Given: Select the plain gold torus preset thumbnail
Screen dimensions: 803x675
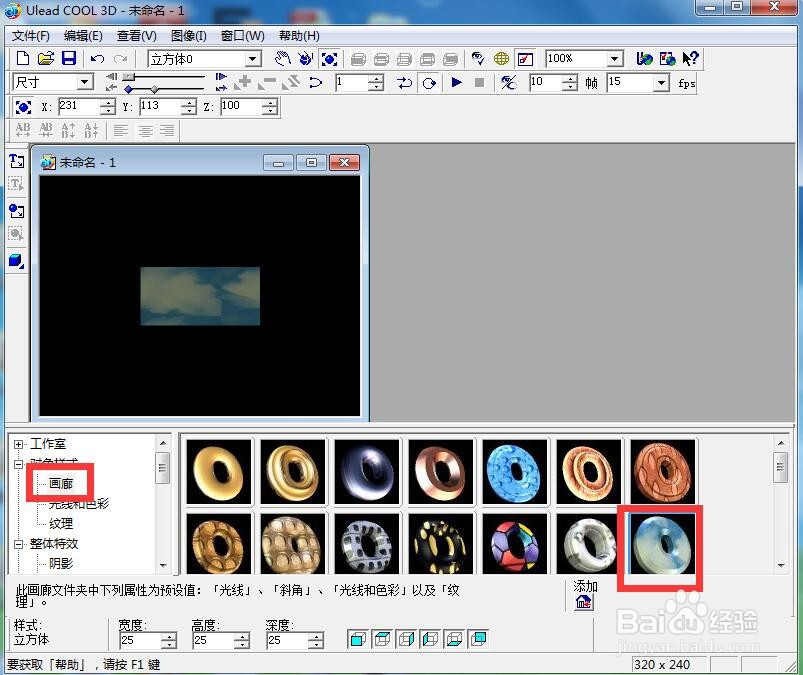Looking at the screenshot, I should click(x=219, y=472).
